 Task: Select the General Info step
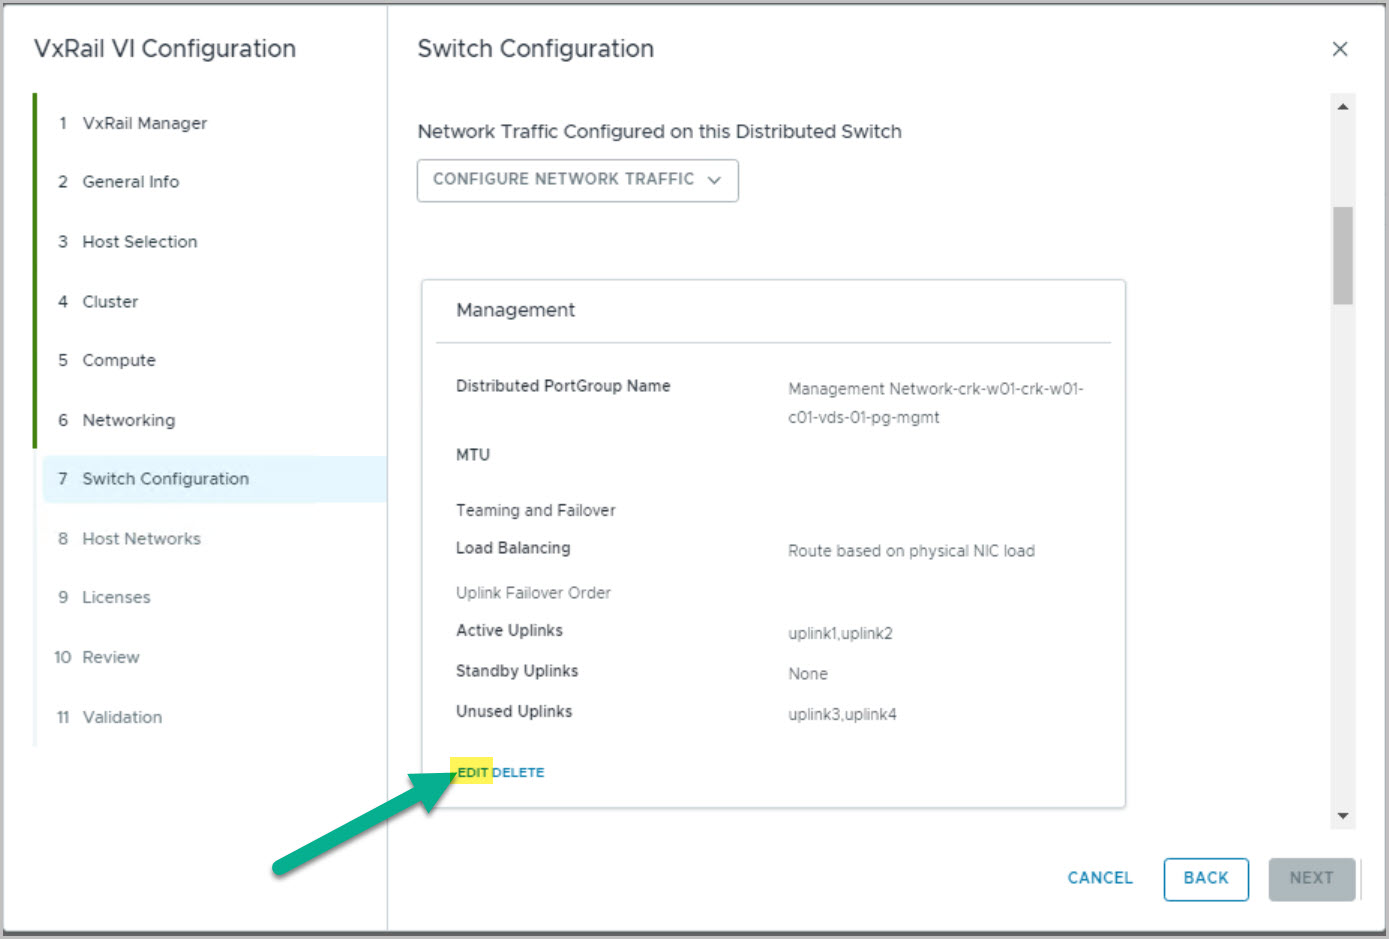point(130,182)
